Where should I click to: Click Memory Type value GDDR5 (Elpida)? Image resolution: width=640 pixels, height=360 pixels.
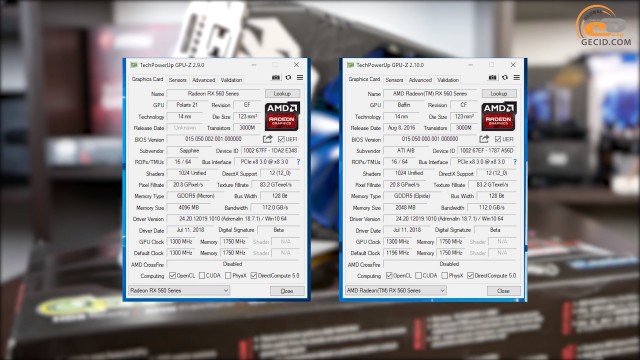tap(412, 196)
